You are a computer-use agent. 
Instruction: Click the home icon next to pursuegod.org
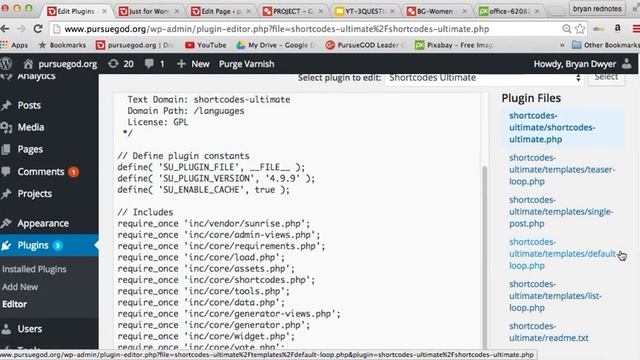(28, 64)
